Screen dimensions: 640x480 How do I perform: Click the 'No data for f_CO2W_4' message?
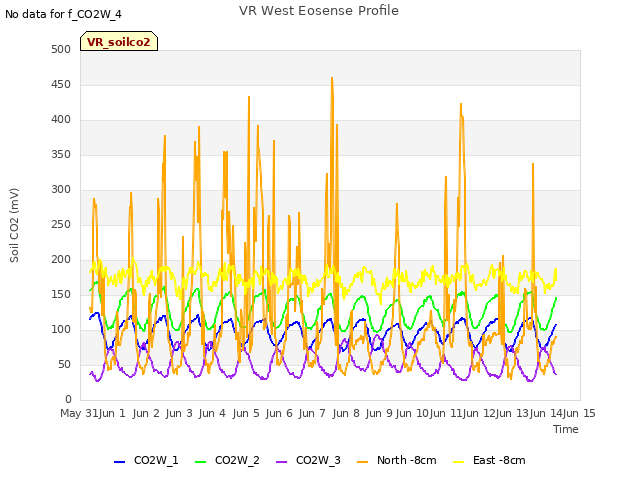pos(63,14)
